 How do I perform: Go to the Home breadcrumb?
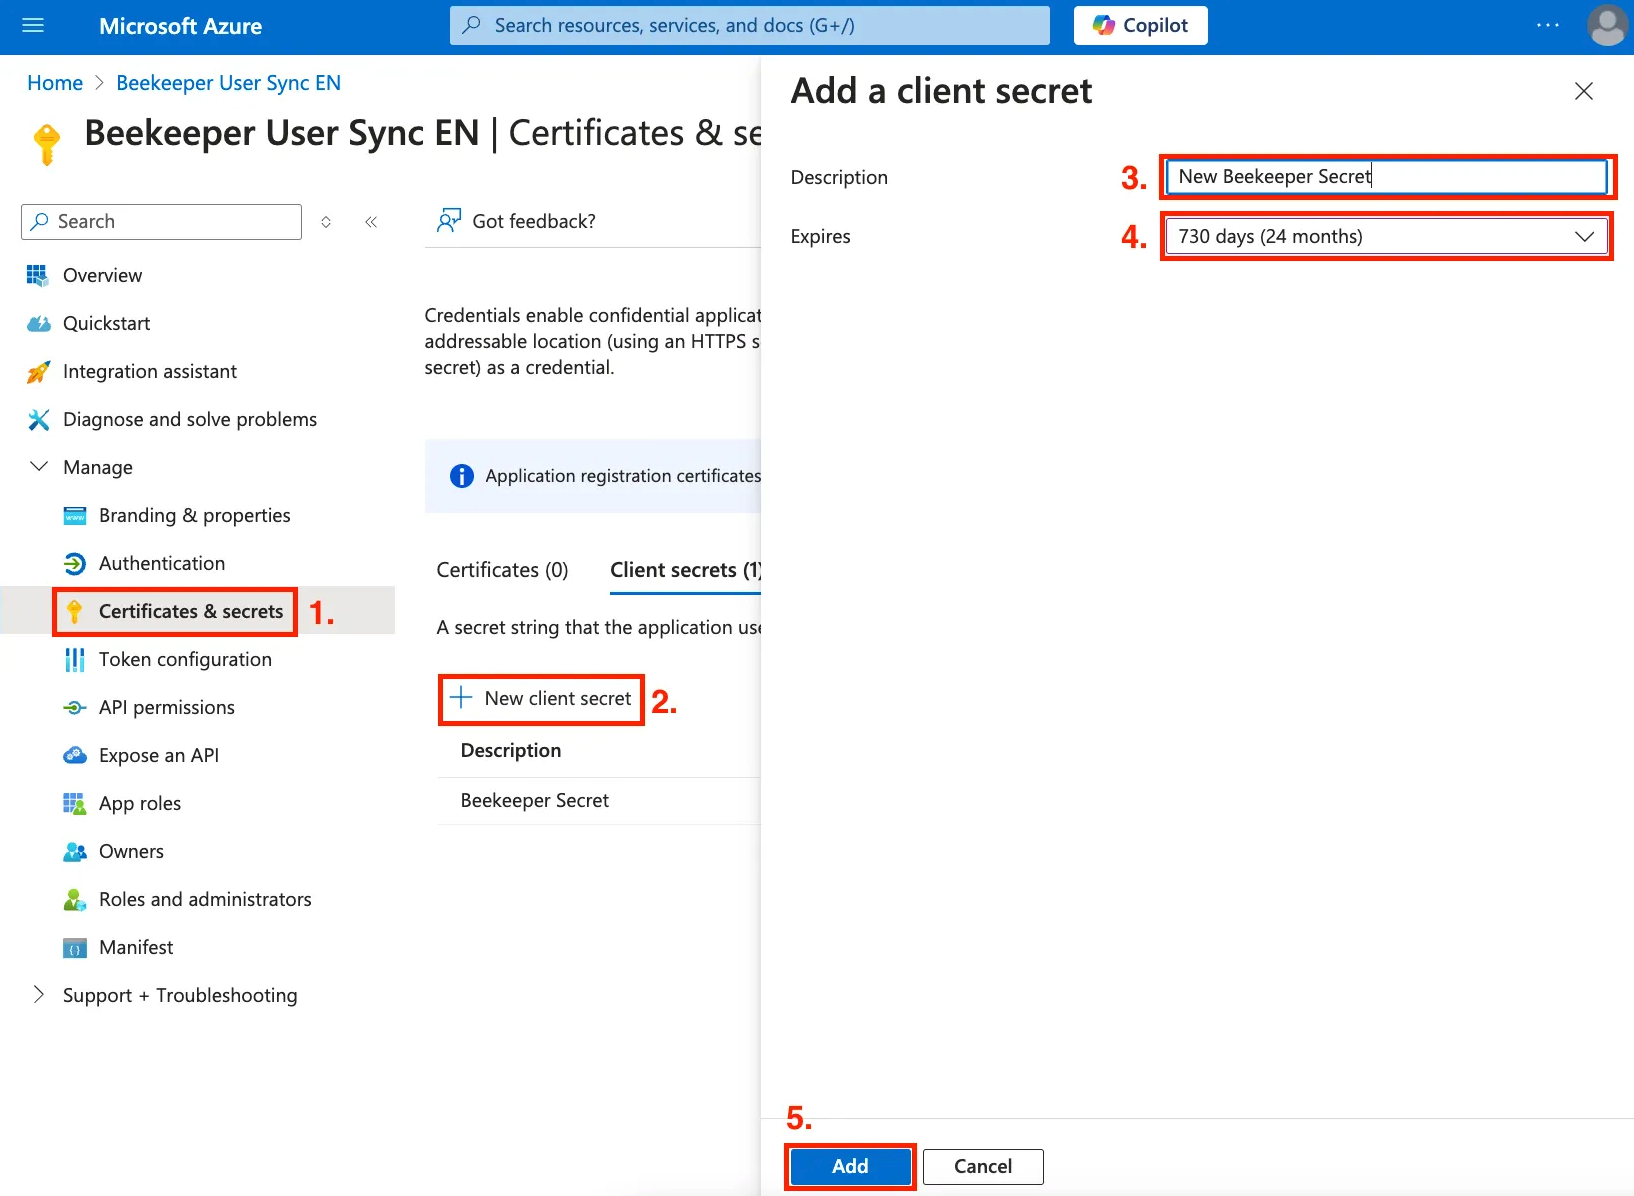point(55,83)
